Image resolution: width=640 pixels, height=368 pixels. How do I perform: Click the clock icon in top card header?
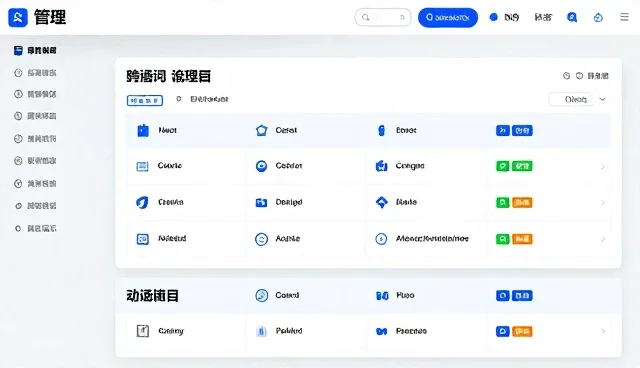[567, 76]
